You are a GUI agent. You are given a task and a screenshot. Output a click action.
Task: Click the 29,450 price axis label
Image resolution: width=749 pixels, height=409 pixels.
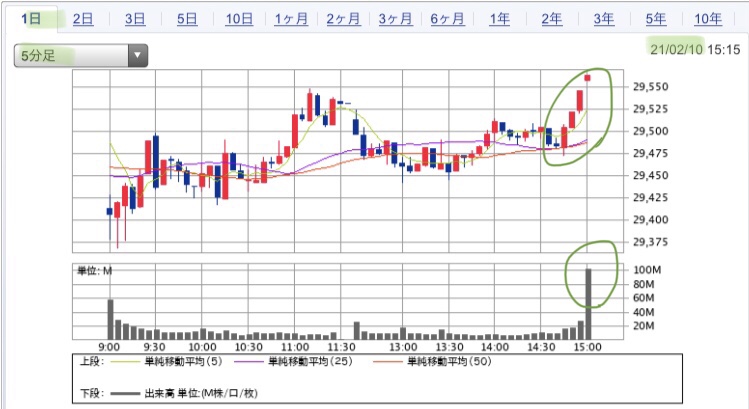(651, 175)
